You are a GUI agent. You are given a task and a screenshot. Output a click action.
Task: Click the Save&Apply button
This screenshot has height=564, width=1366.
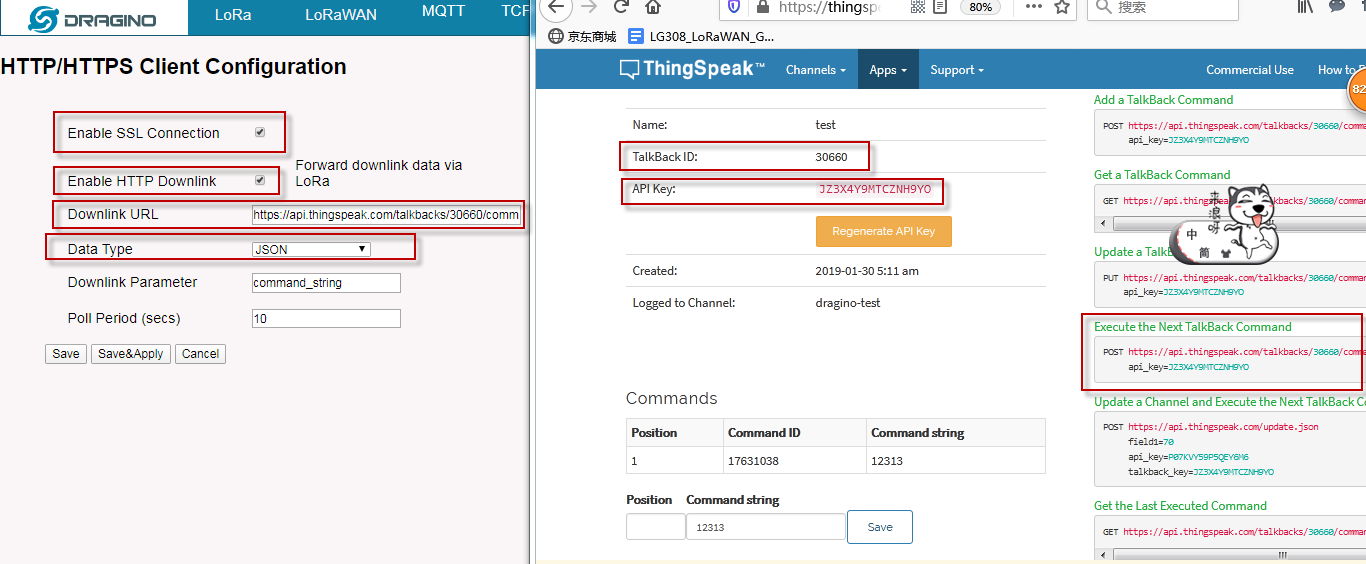click(x=131, y=354)
